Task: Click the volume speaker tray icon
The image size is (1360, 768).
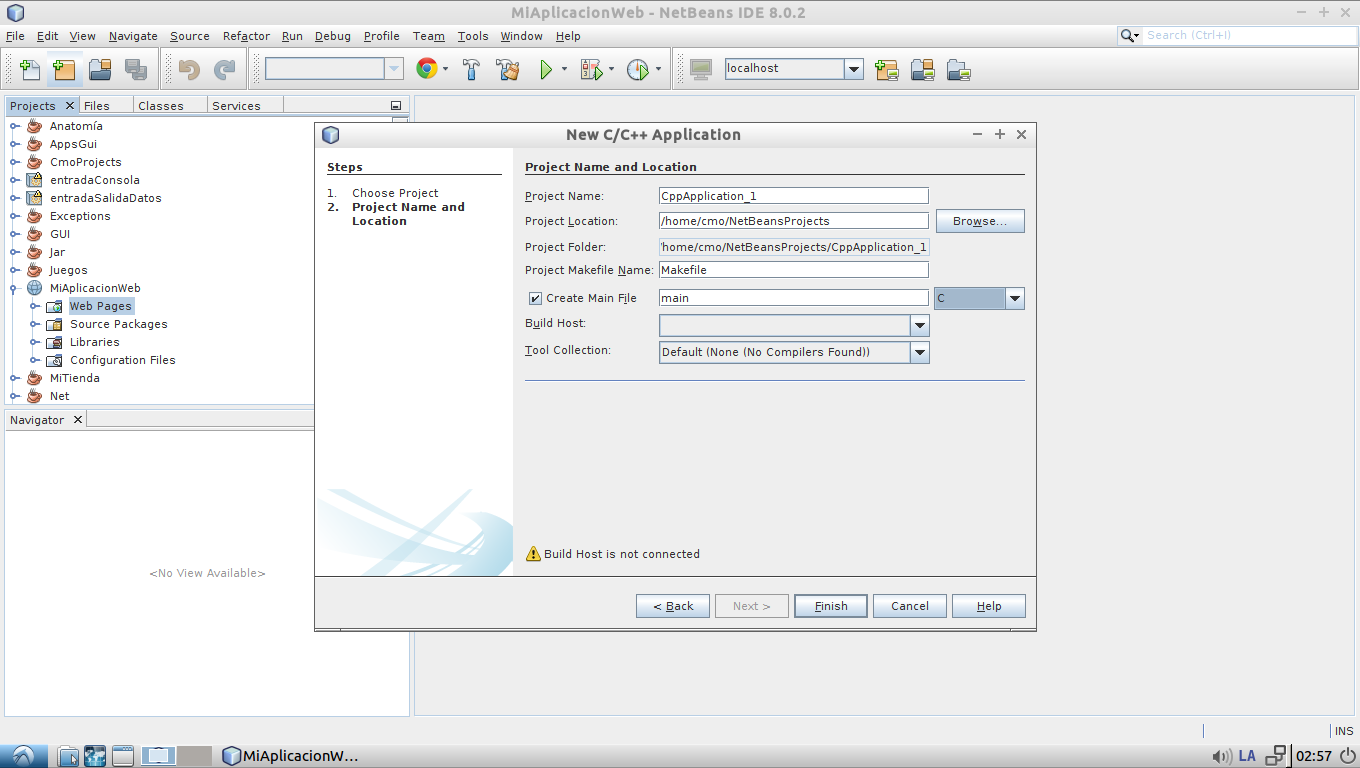Action: 1221,756
